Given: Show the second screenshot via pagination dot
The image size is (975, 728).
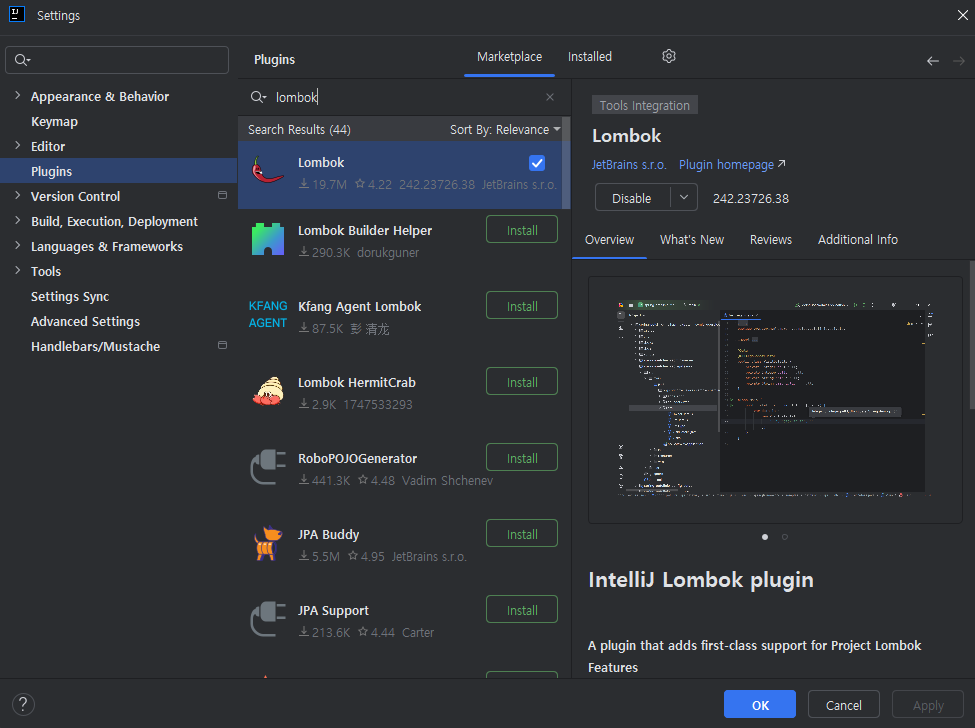Looking at the screenshot, I should [785, 537].
